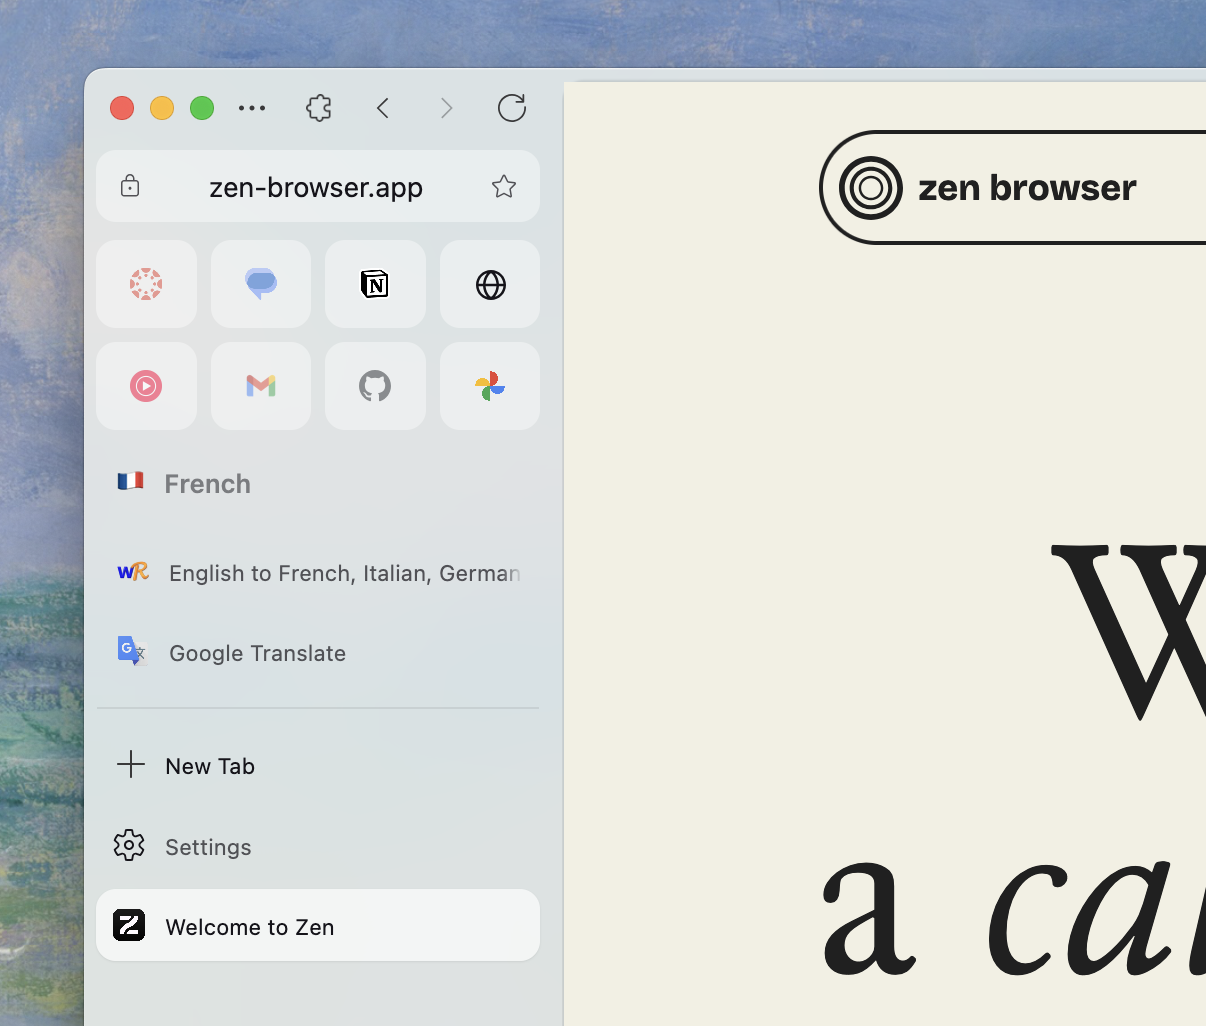
Task: Click the French flag icon
Action: pos(130,482)
